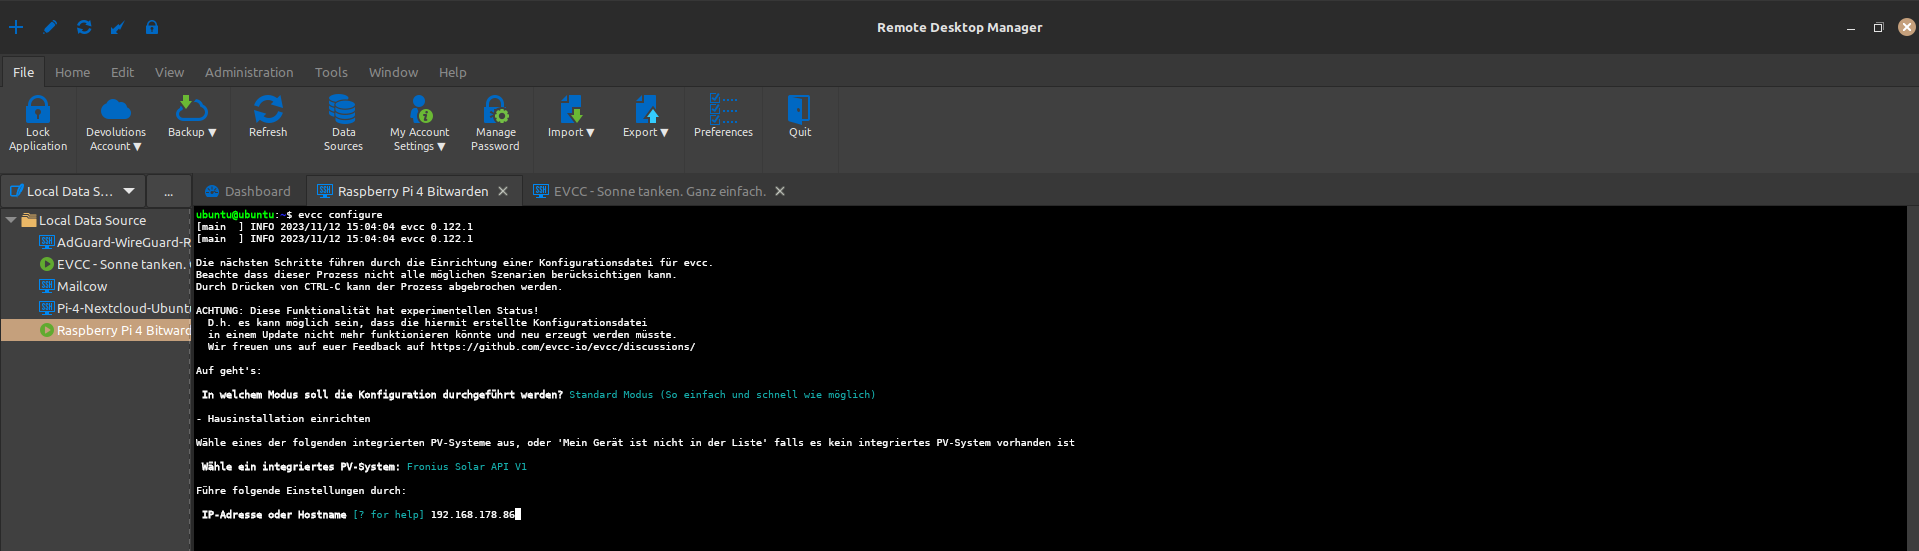
Task: Click the Refresh ribbon icon
Action: tap(267, 110)
